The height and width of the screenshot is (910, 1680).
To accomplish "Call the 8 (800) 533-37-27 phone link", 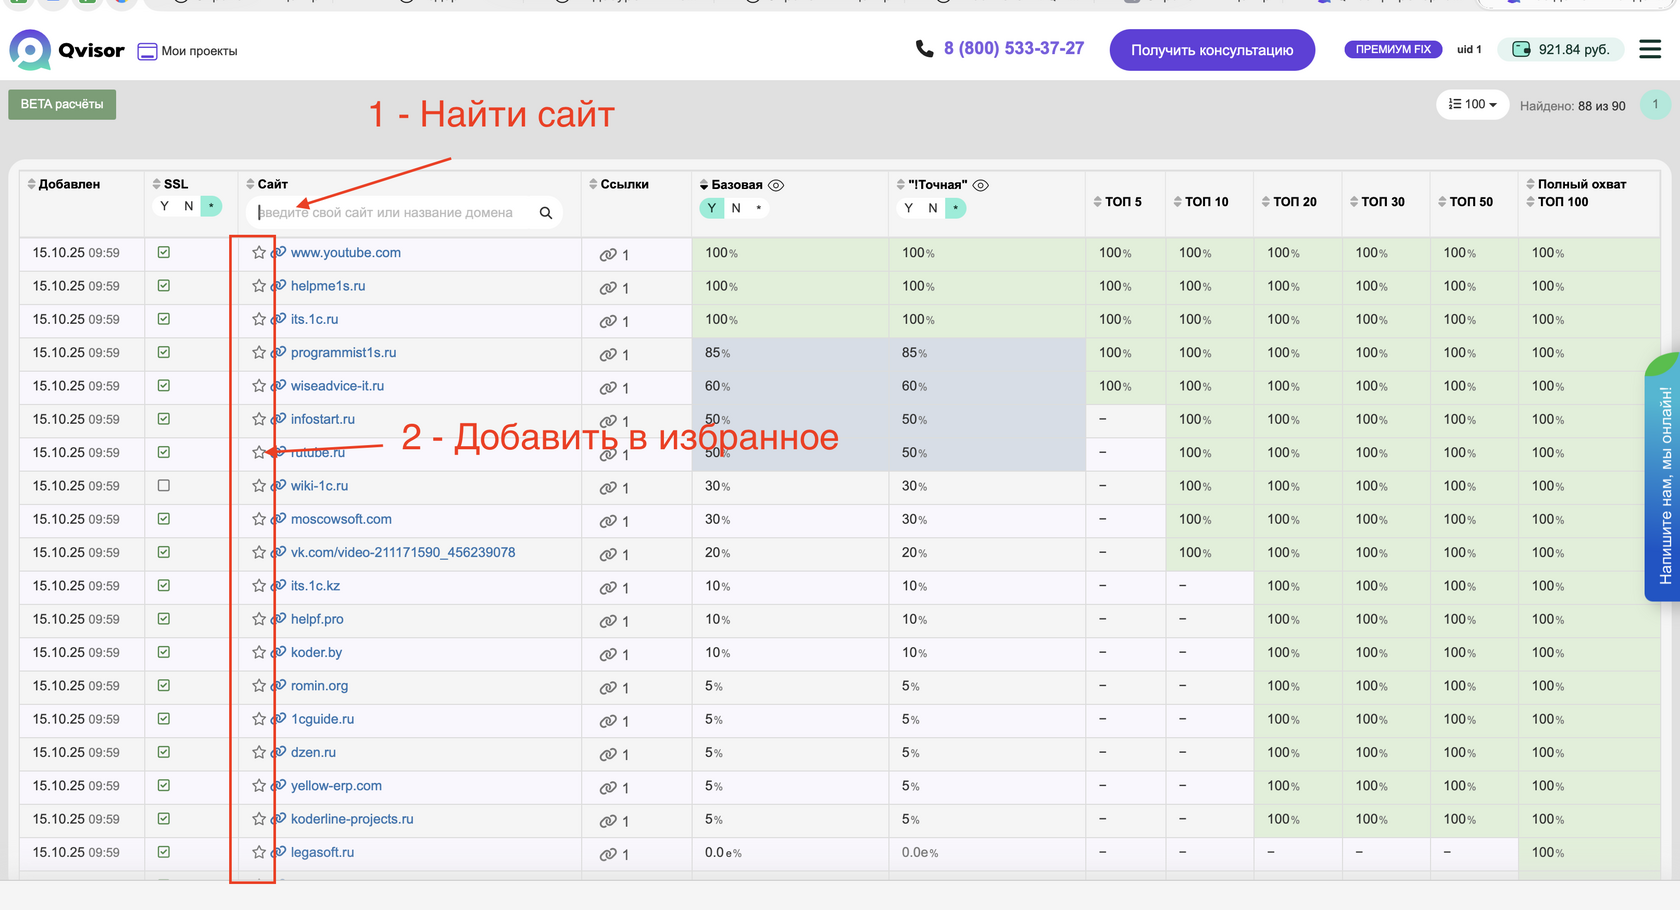I will (x=1014, y=48).
